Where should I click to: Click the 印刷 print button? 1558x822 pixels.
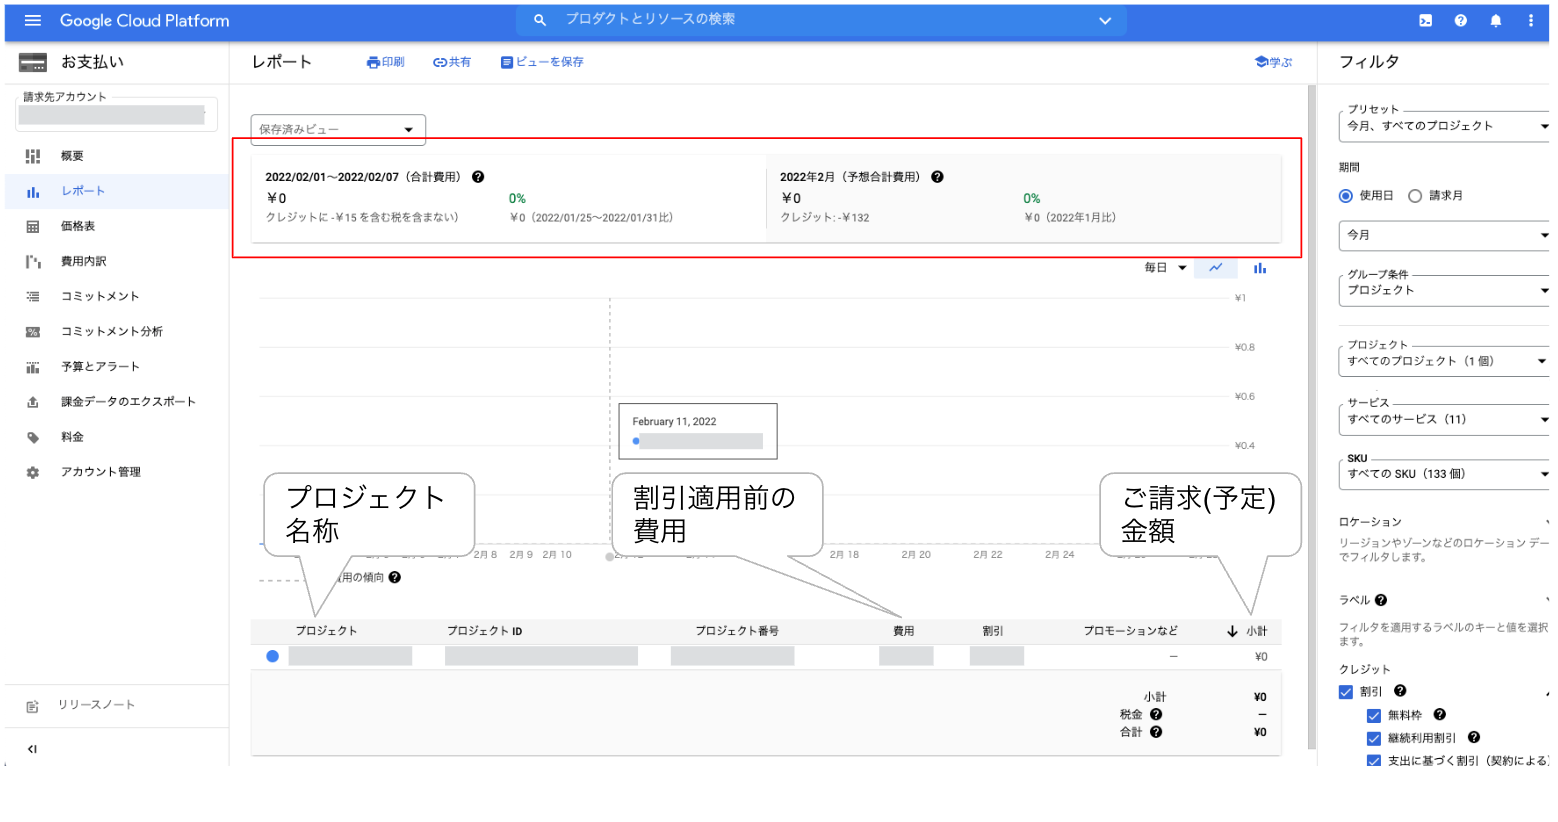coord(385,62)
